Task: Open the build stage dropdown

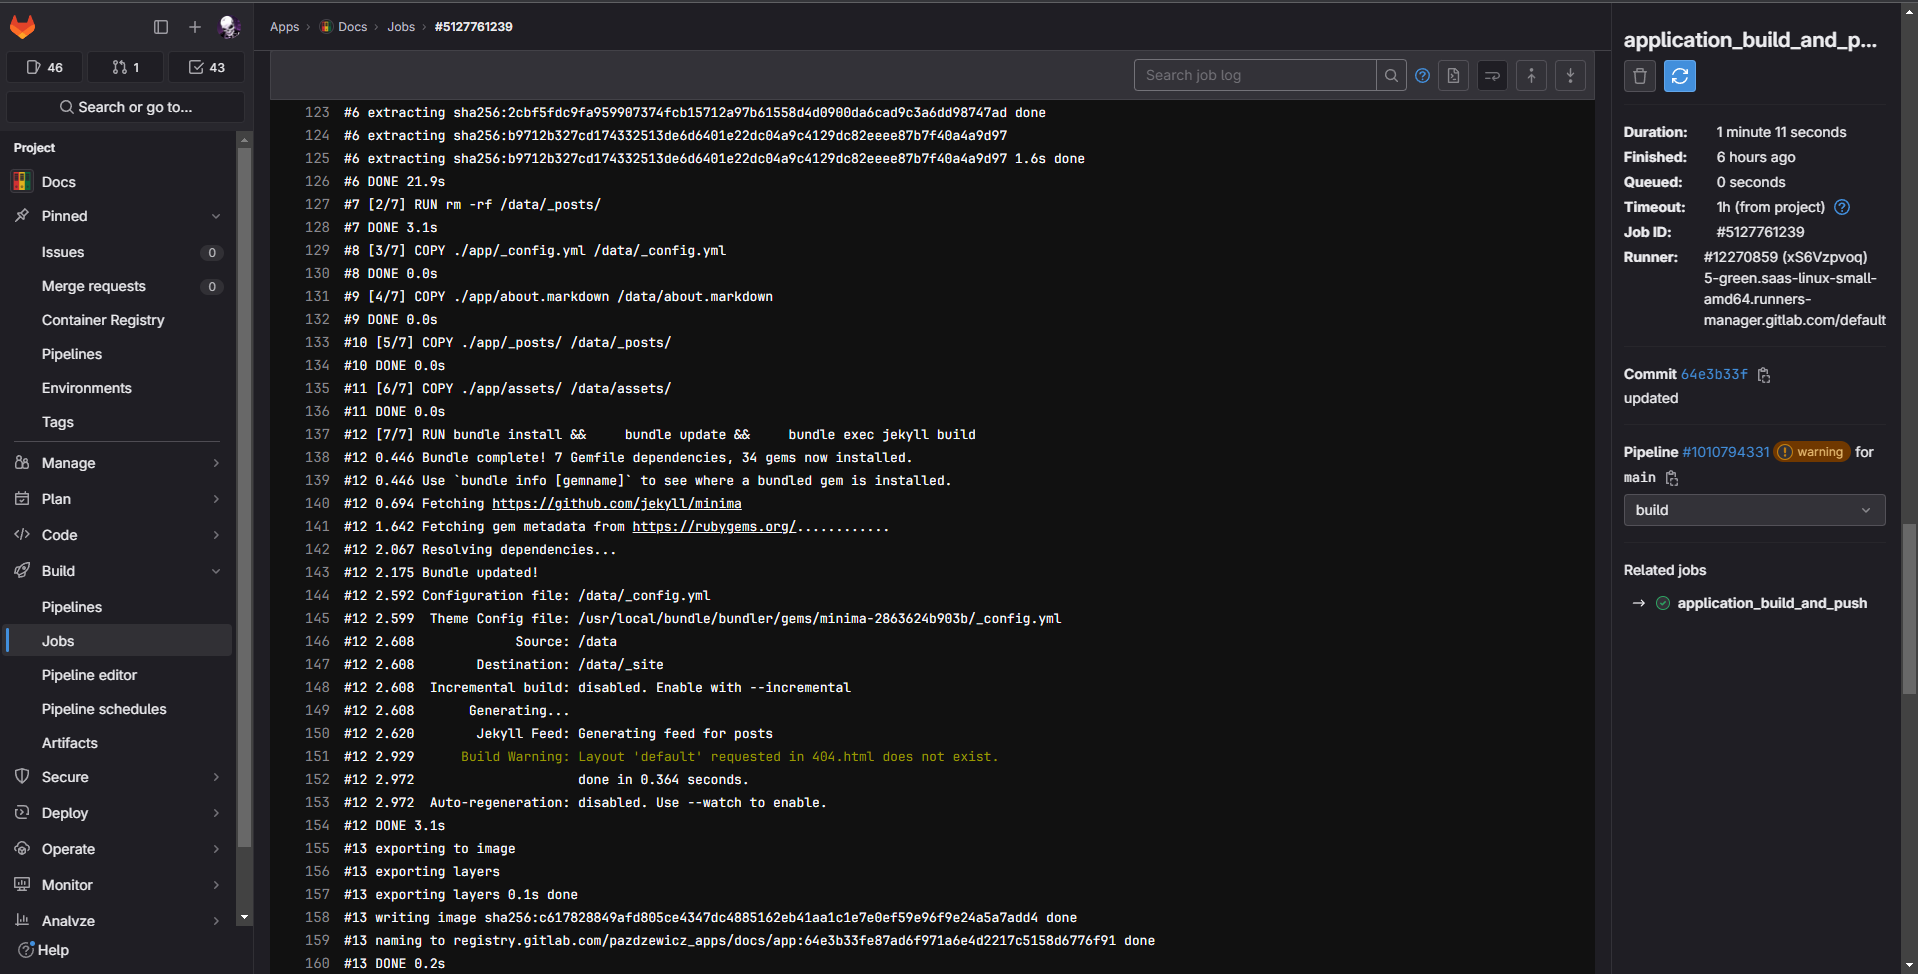Action: tap(1753, 510)
